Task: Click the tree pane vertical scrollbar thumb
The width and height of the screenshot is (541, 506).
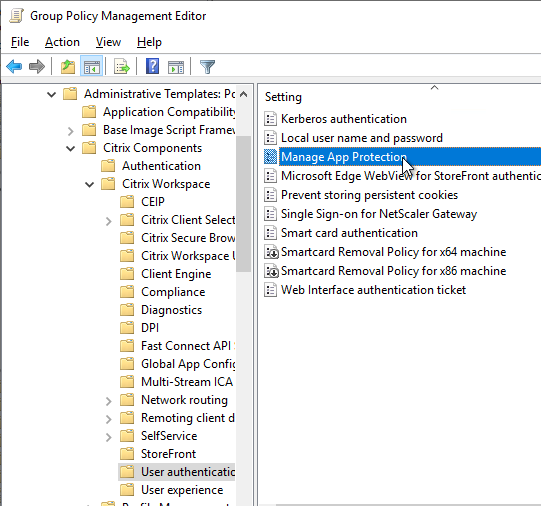Action: tap(244, 204)
